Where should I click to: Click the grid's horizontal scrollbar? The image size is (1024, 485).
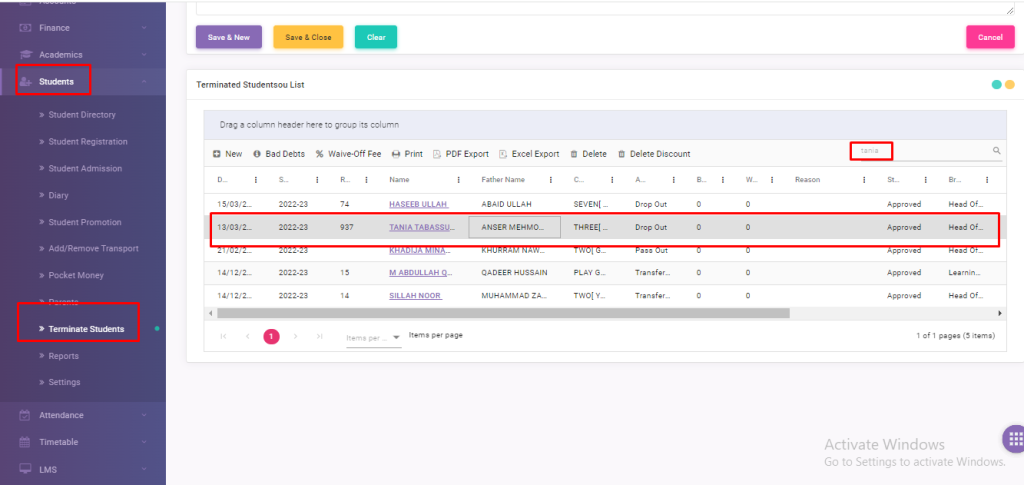coord(500,313)
